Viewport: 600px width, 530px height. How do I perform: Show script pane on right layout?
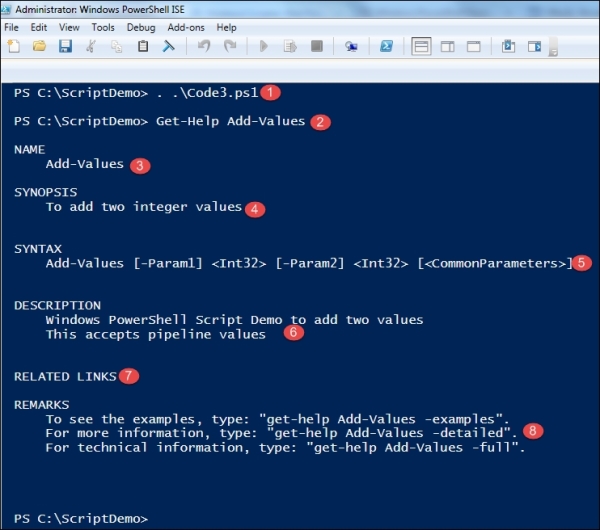tap(447, 46)
